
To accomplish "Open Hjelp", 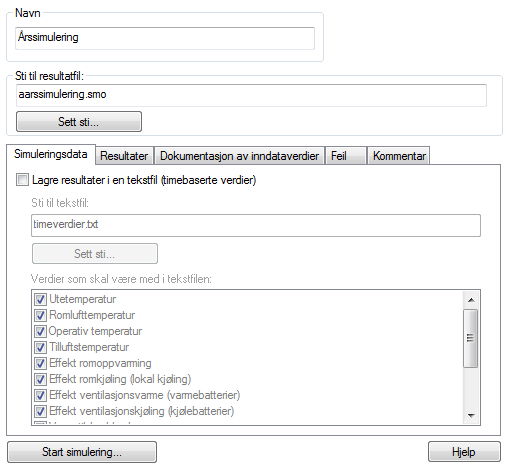I will (x=464, y=452).
